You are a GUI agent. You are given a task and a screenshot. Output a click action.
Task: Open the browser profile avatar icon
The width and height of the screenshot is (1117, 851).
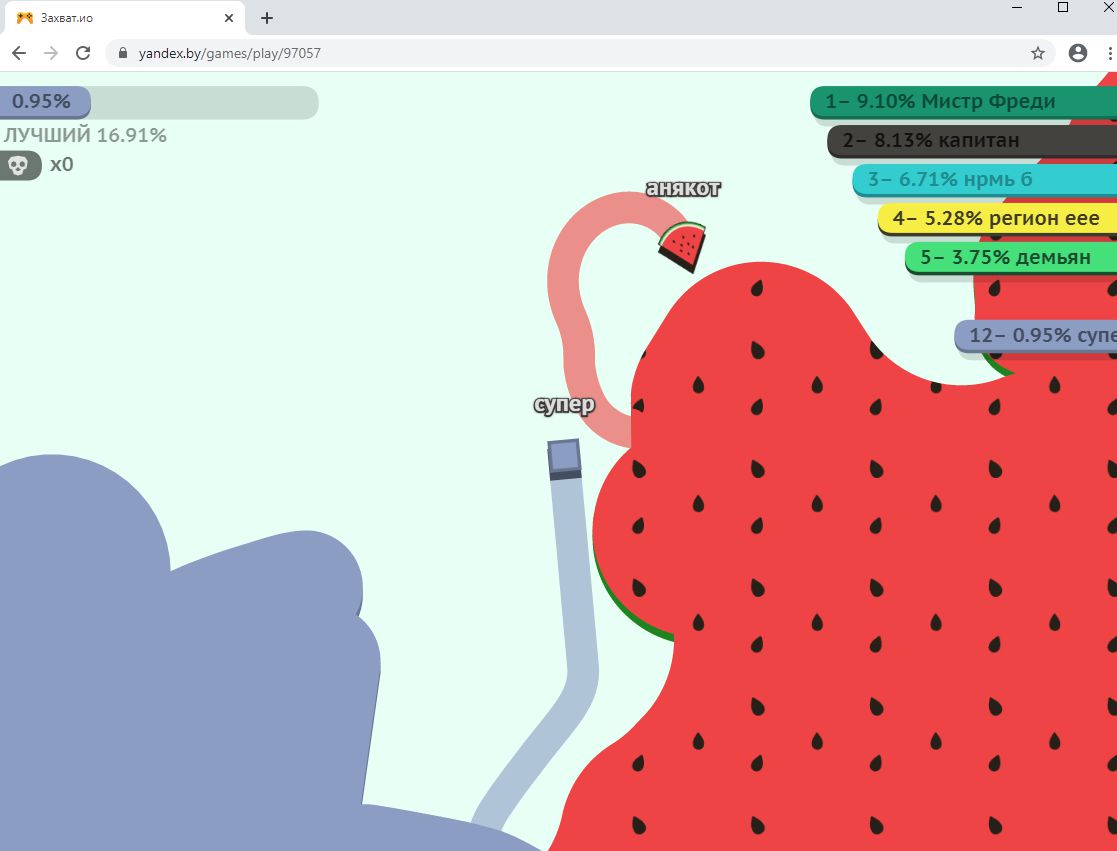(x=1077, y=53)
